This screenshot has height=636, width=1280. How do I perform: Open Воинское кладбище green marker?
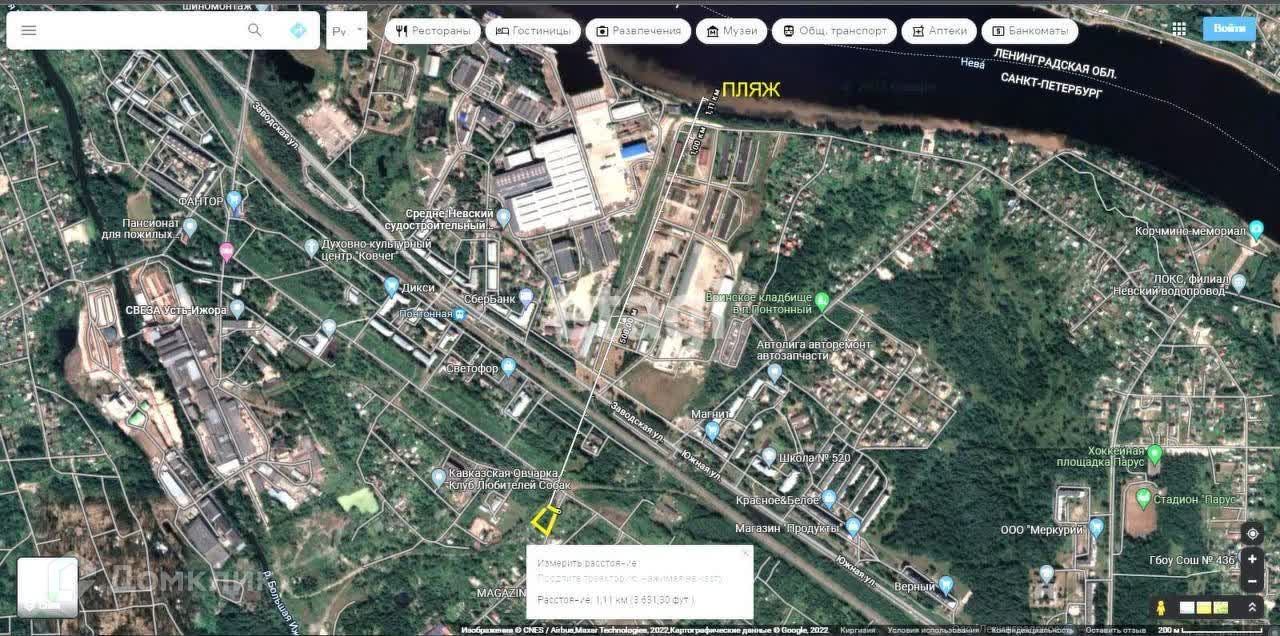point(822,300)
